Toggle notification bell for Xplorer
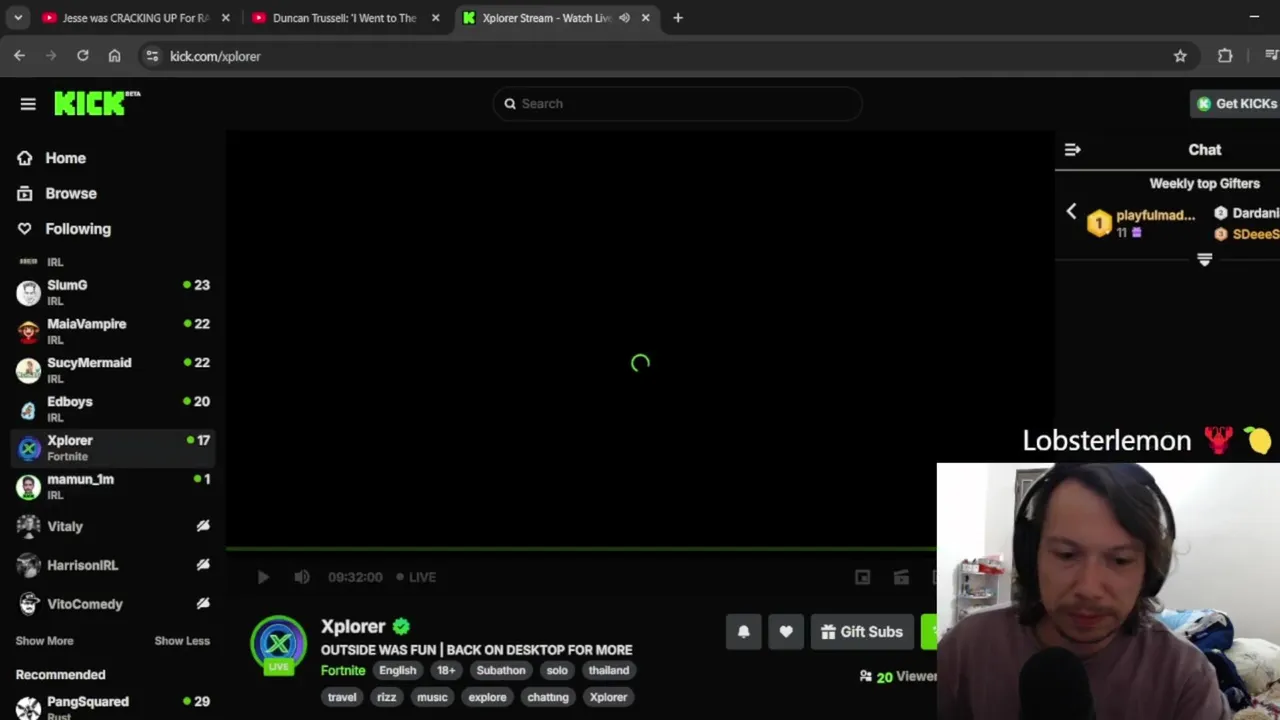This screenshot has height=720, width=1280. point(743,632)
